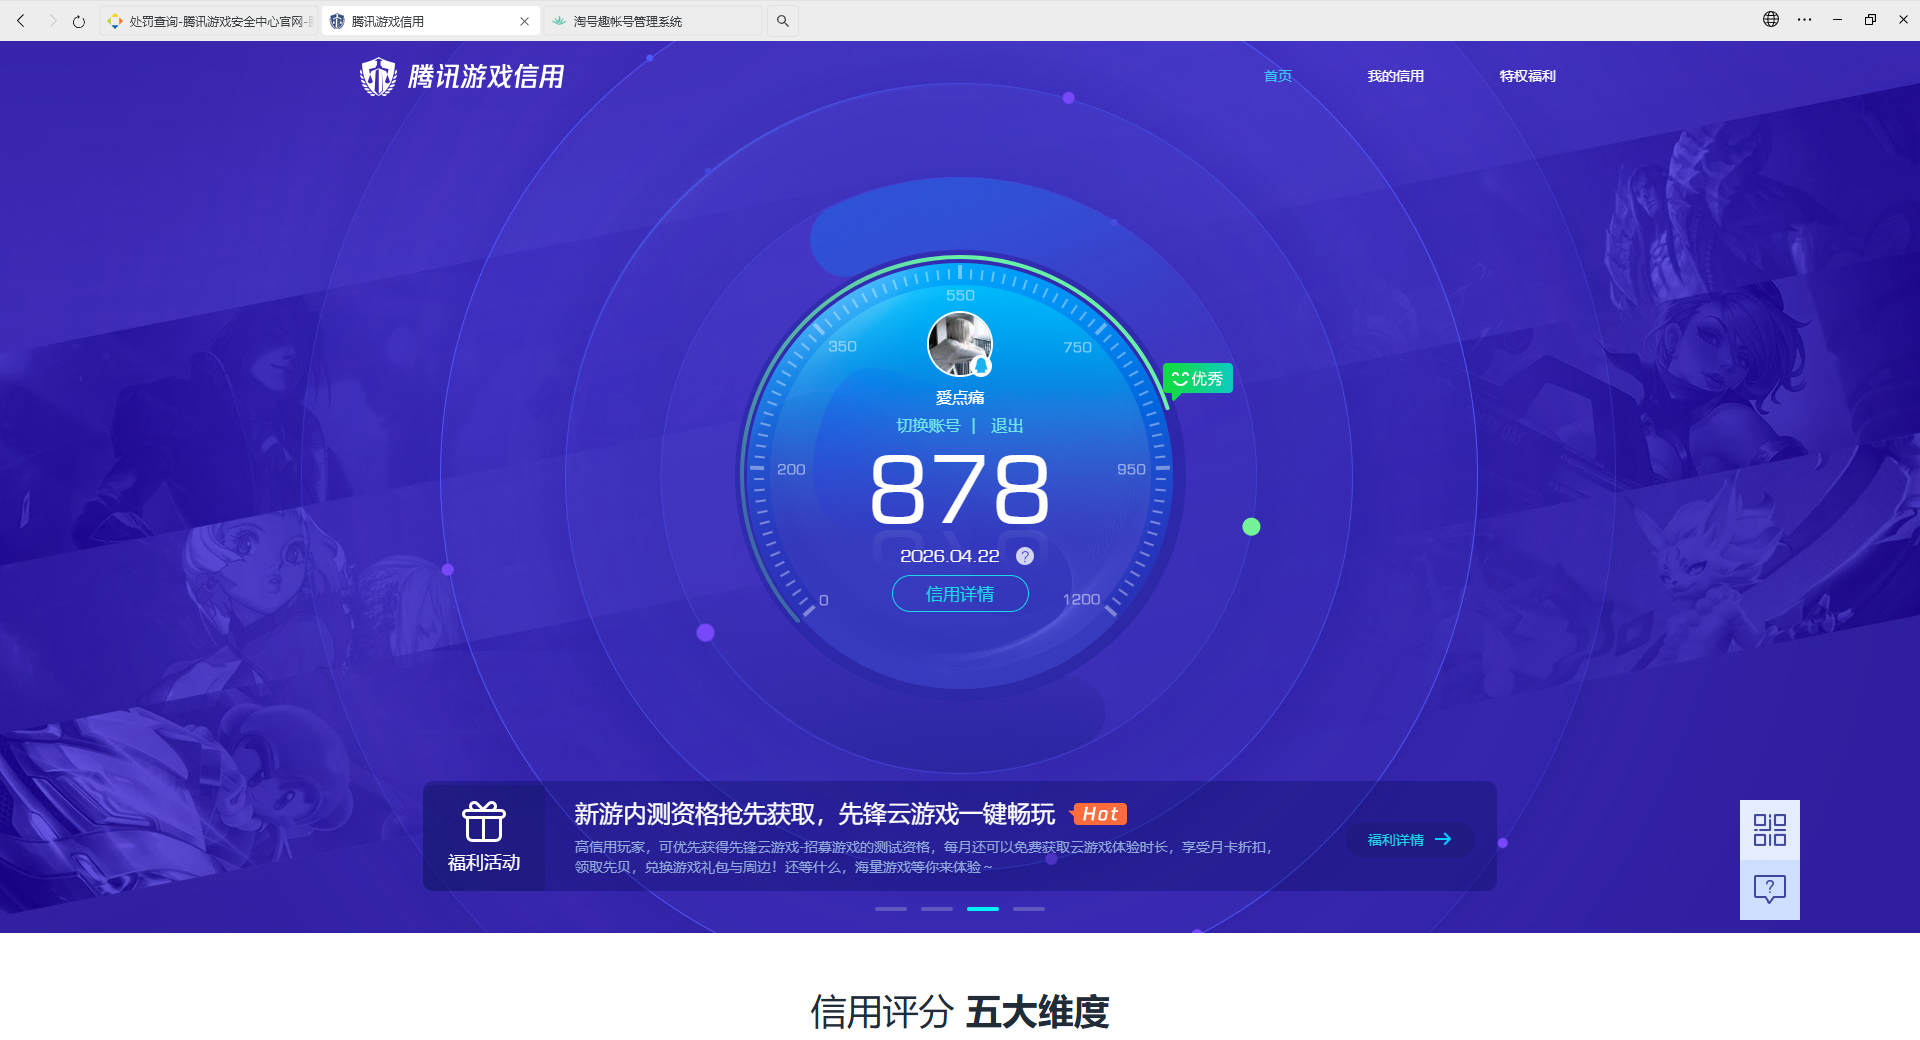Click the feedback question-mark speech bubble icon
The width and height of the screenshot is (1920, 1040).
pos(1769,889)
